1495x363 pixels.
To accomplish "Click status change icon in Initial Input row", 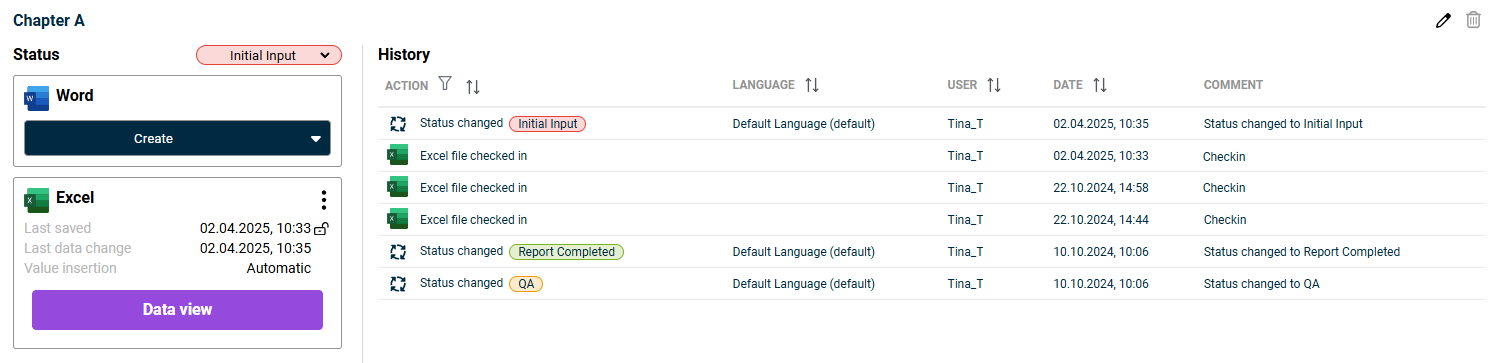I will pos(398,124).
